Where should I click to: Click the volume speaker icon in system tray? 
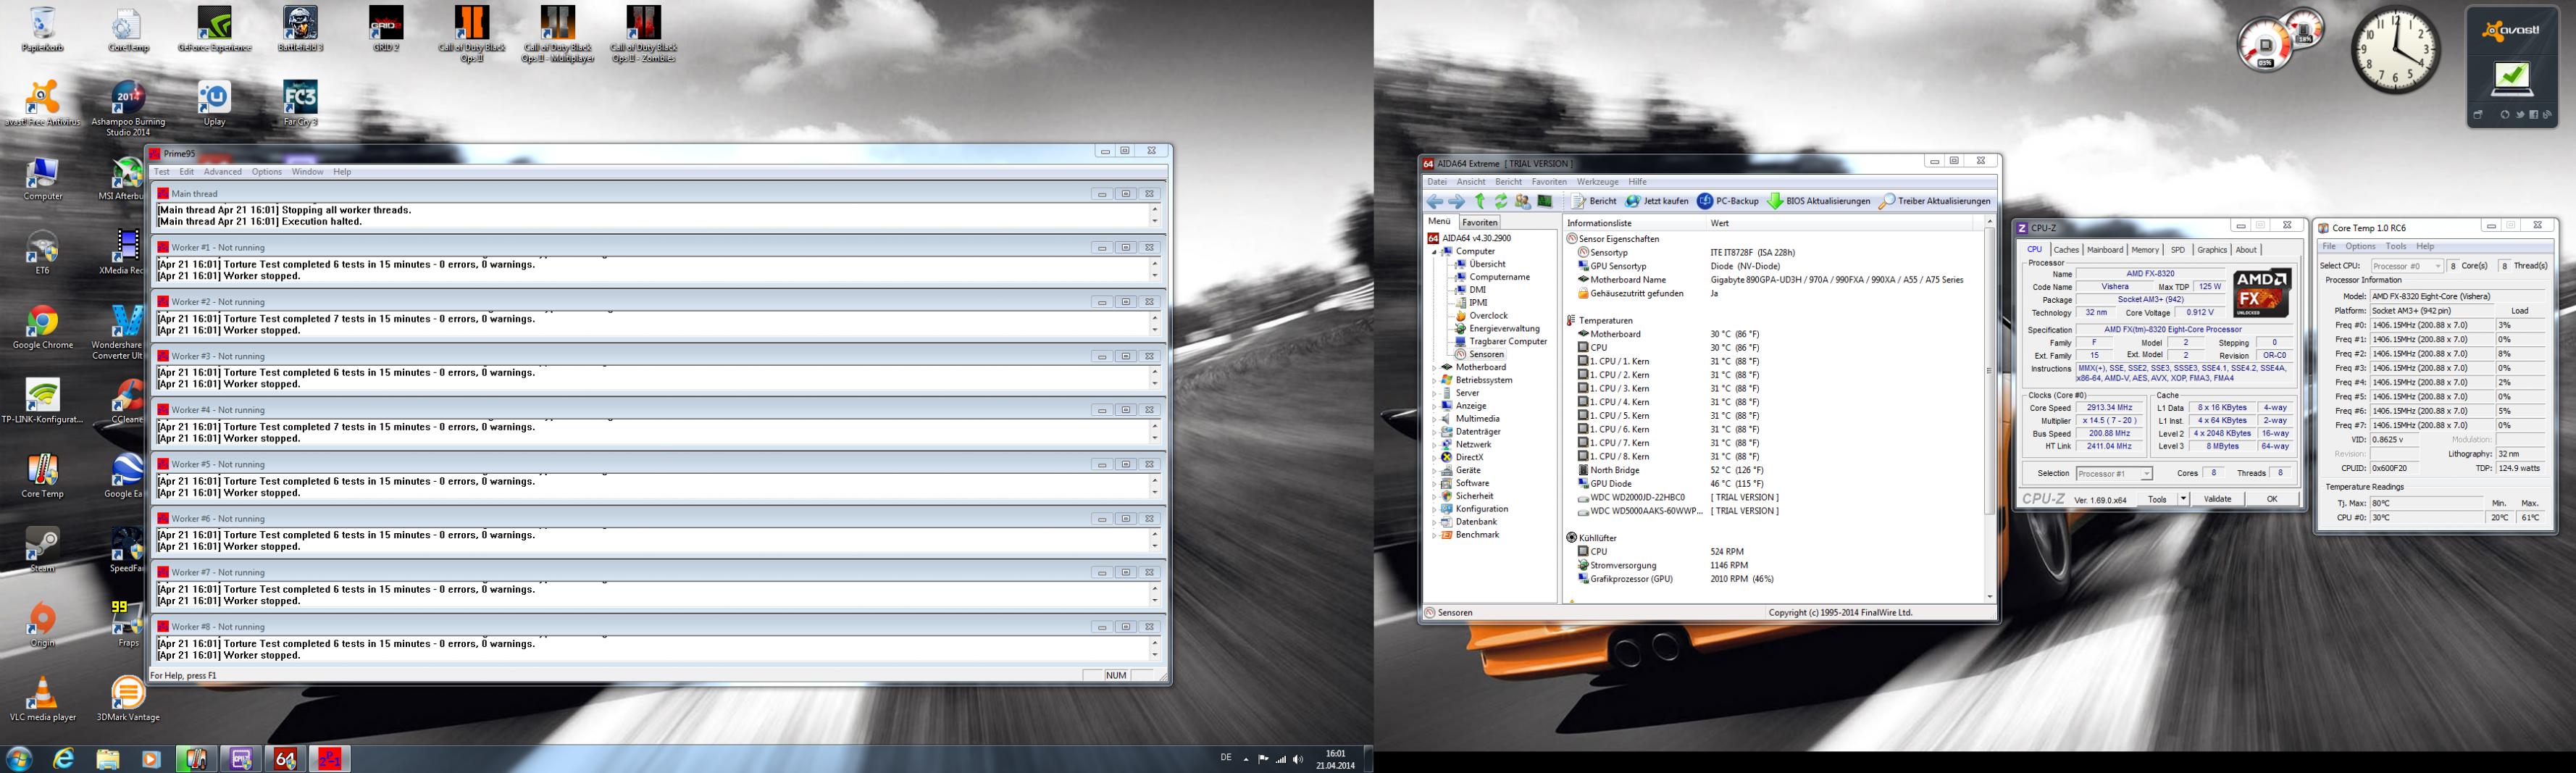(x=1298, y=759)
